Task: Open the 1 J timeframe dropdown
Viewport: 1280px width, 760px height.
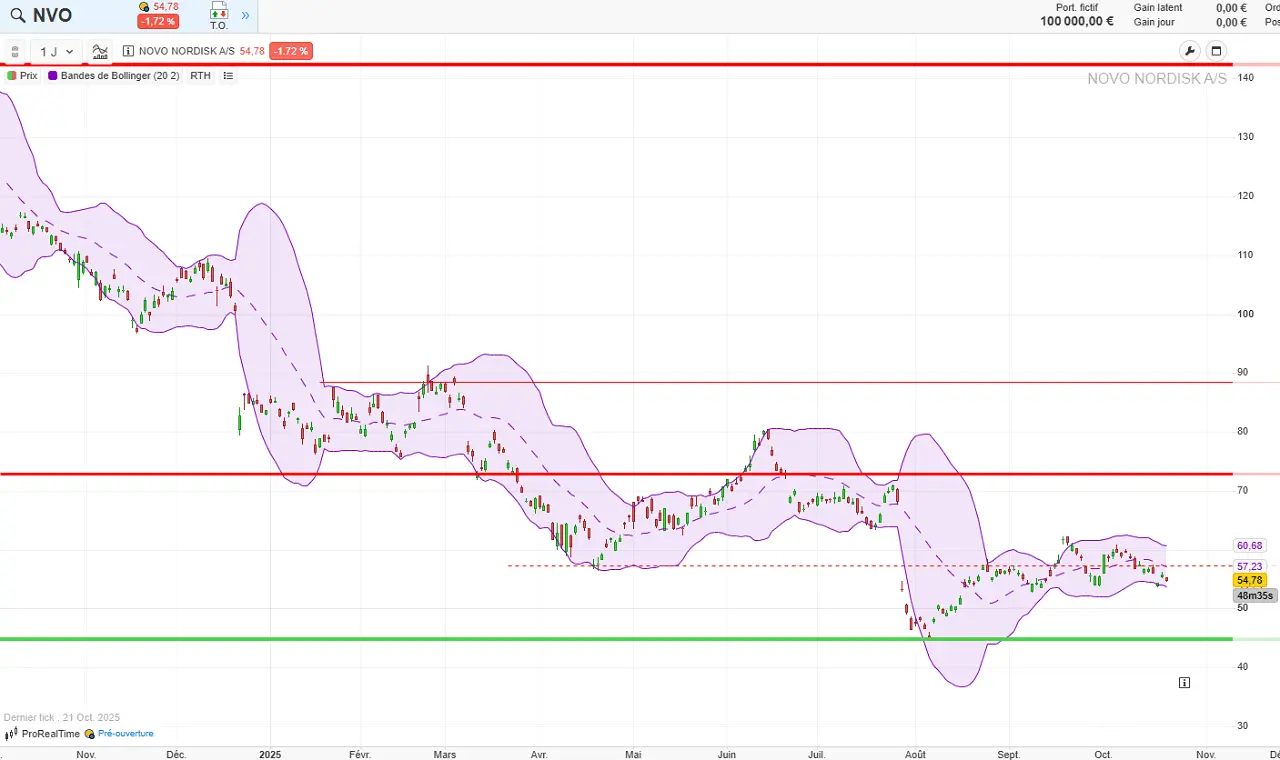Action: point(55,51)
